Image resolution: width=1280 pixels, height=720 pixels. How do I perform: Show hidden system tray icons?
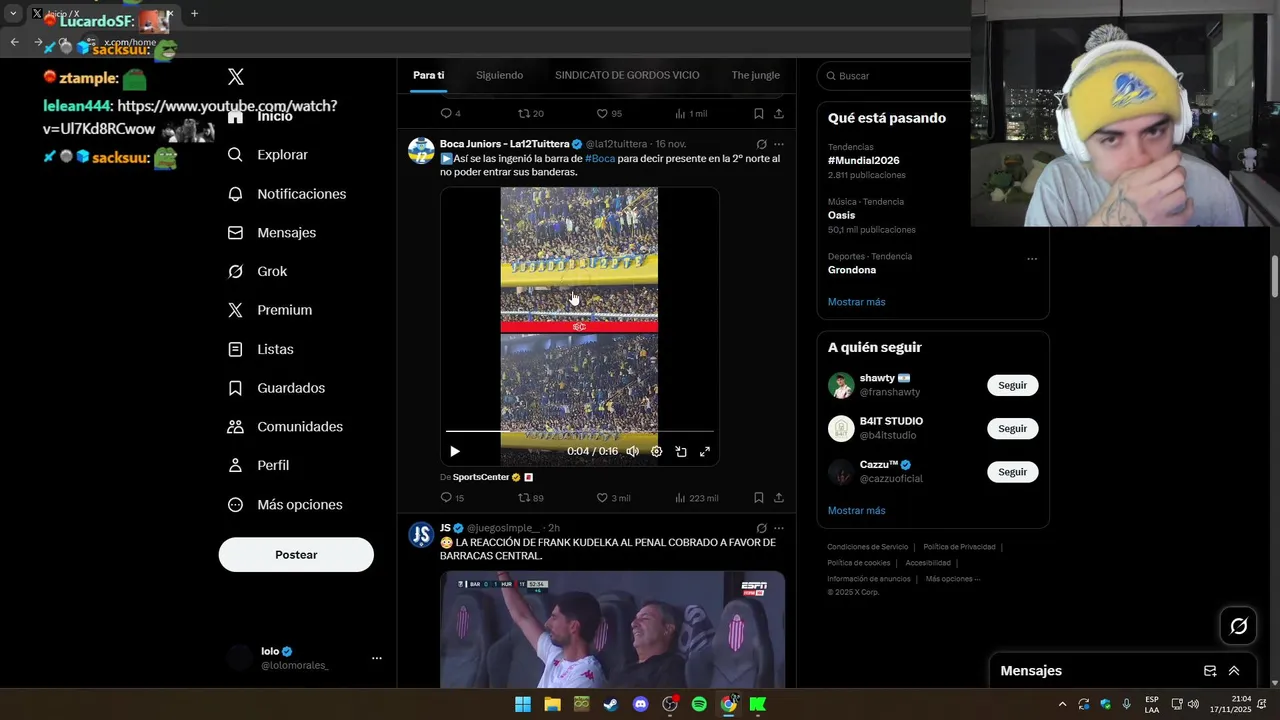point(1062,704)
